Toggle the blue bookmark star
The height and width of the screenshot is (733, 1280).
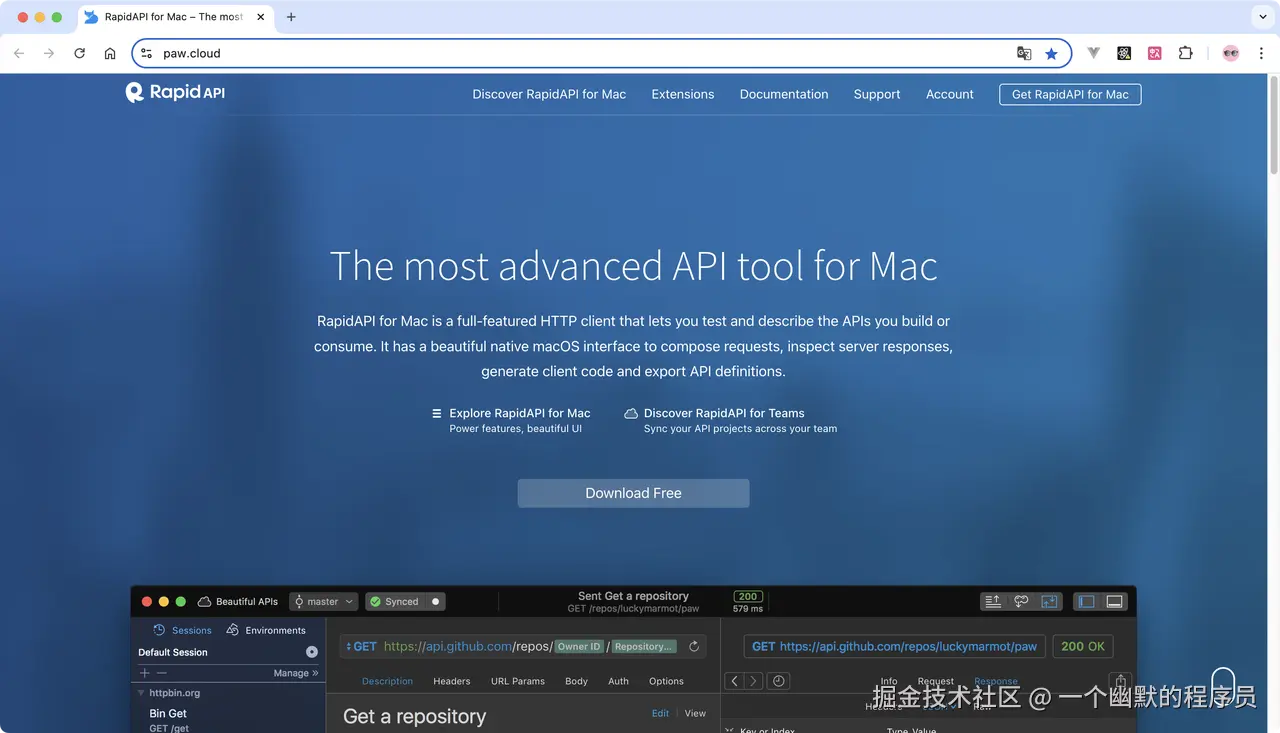1051,54
